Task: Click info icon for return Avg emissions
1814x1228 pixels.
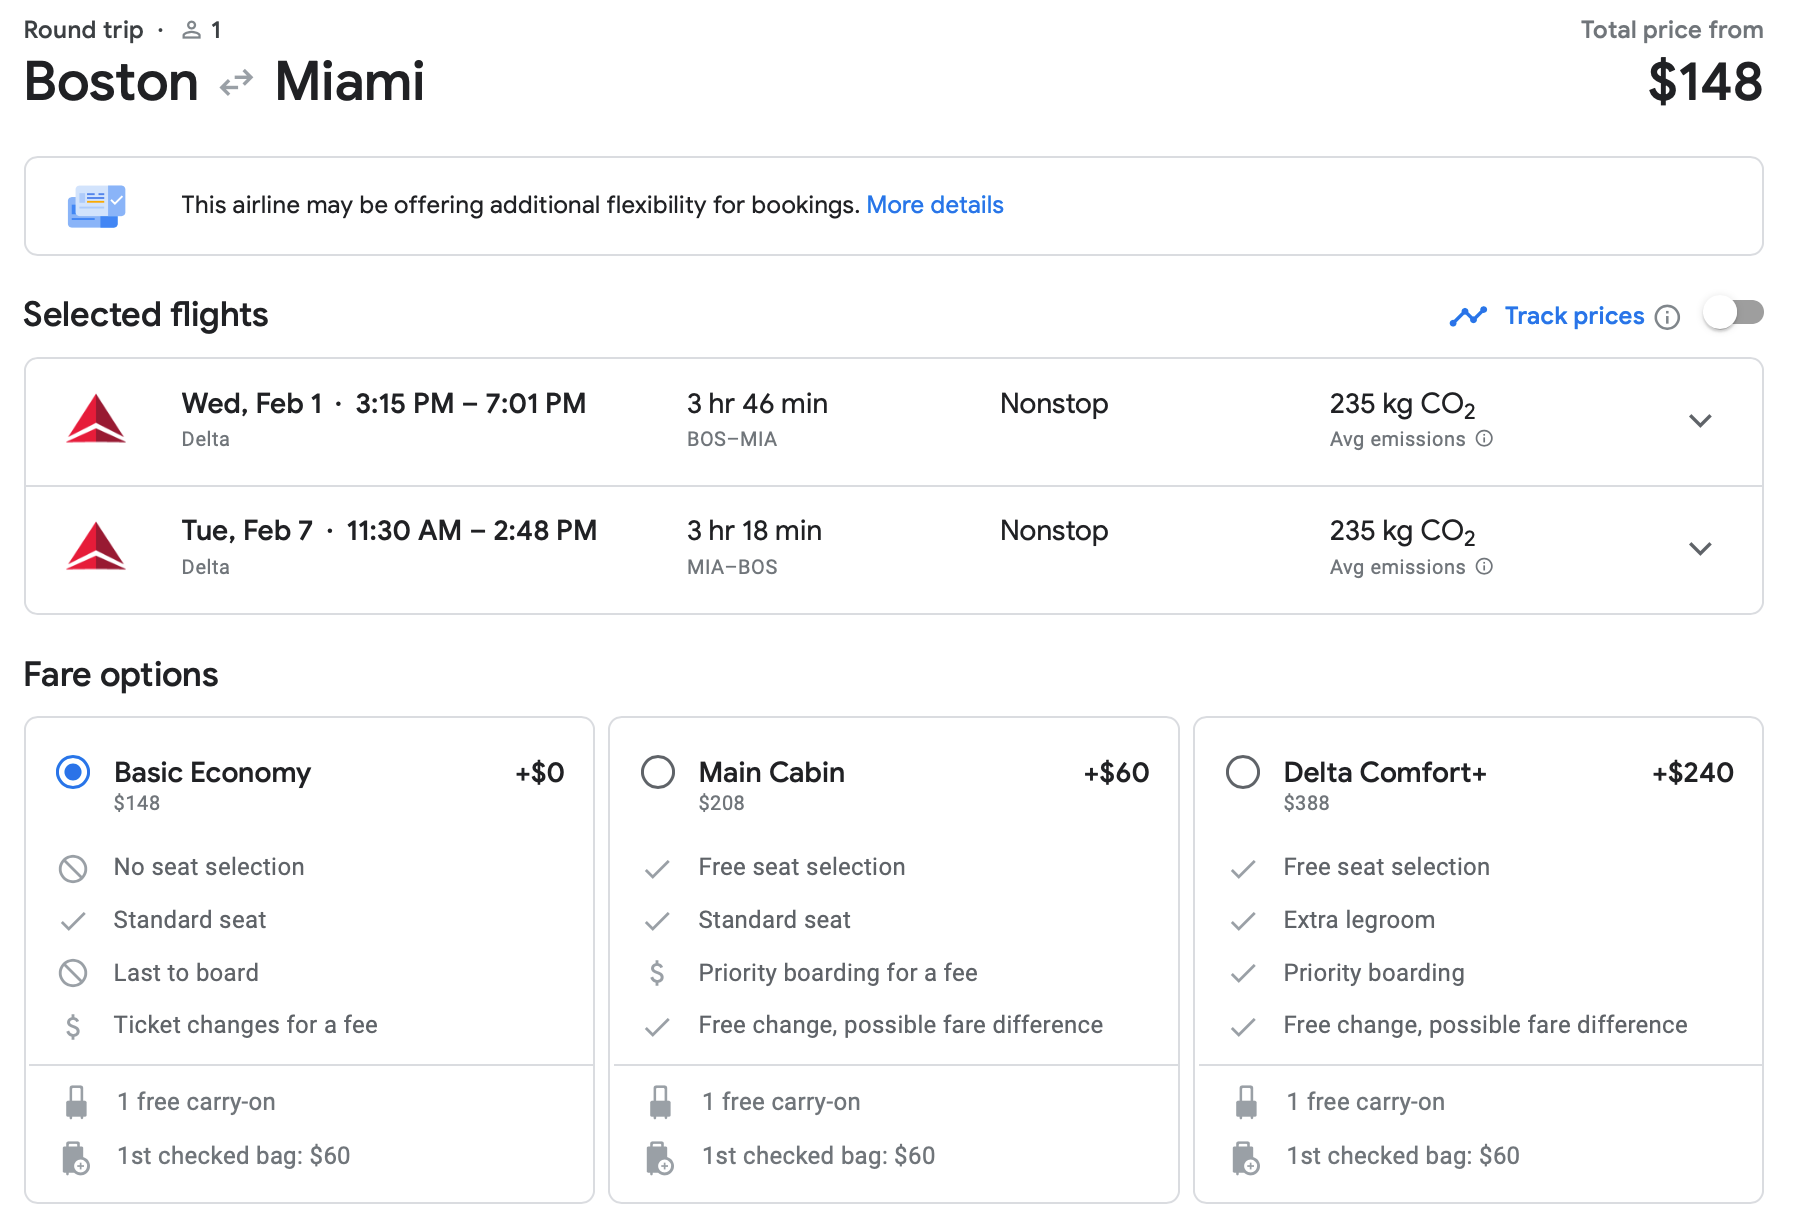Action: tap(1485, 566)
